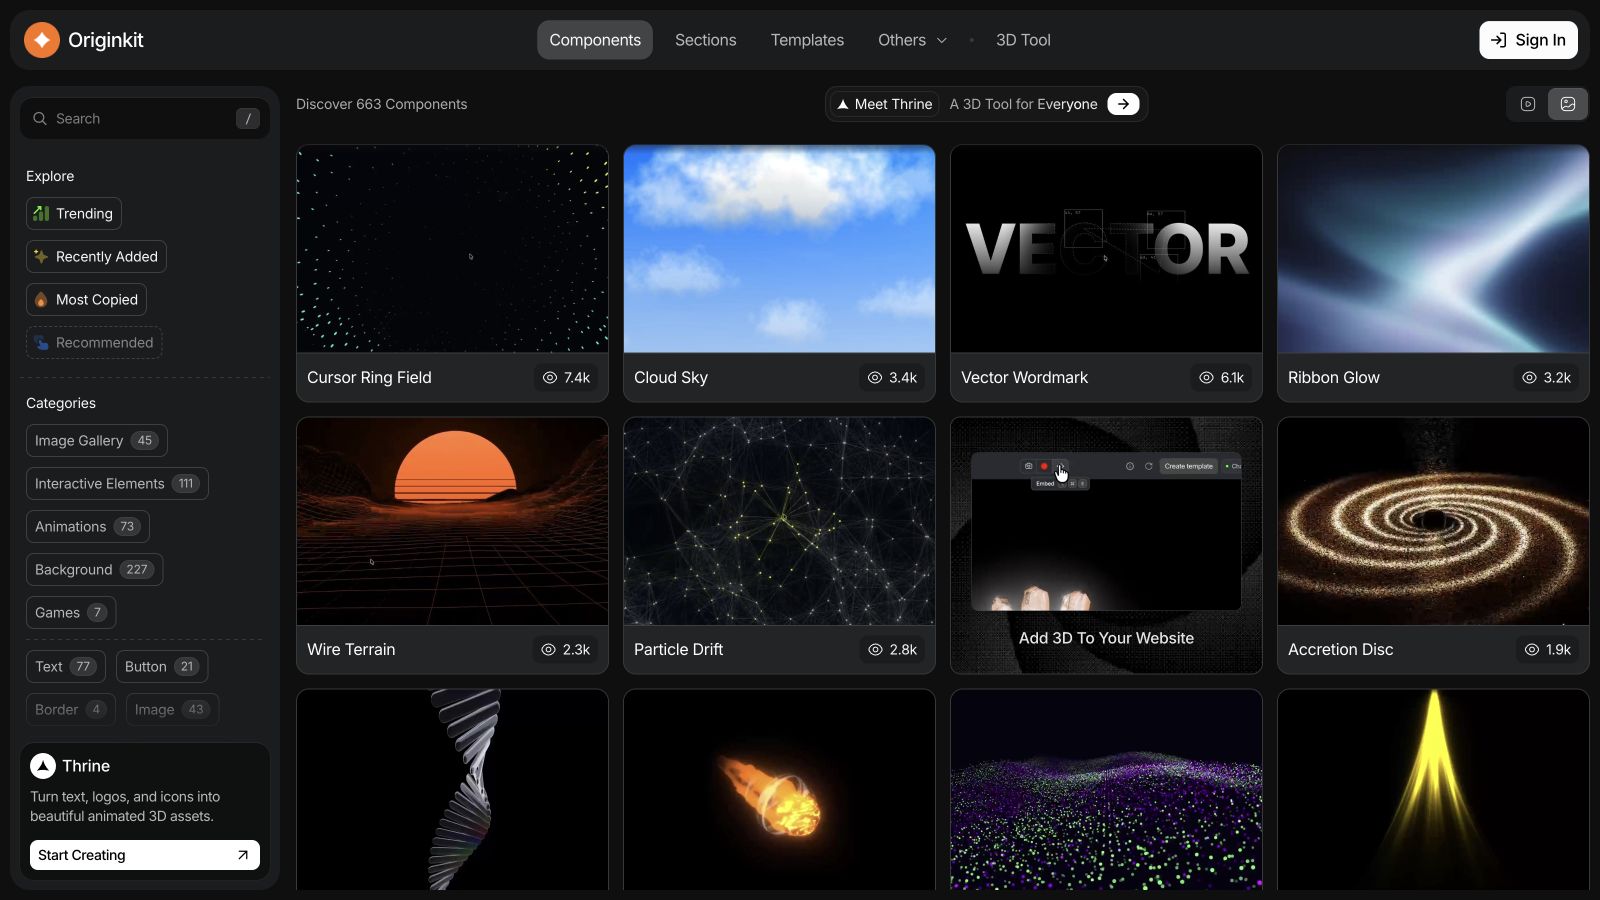Image resolution: width=1600 pixels, height=900 pixels.
Task: Click the Start Creating button
Action: [x=145, y=855]
